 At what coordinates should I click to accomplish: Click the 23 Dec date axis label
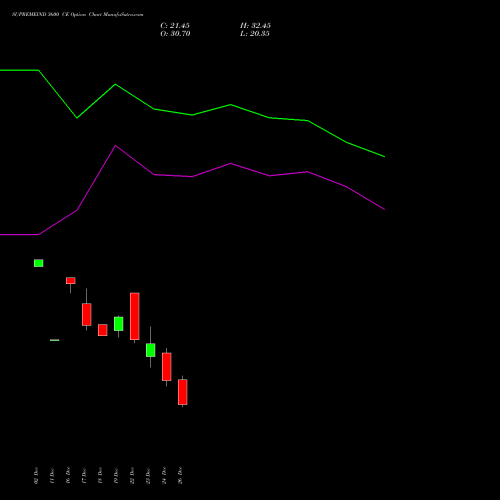(x=148, y=476)
